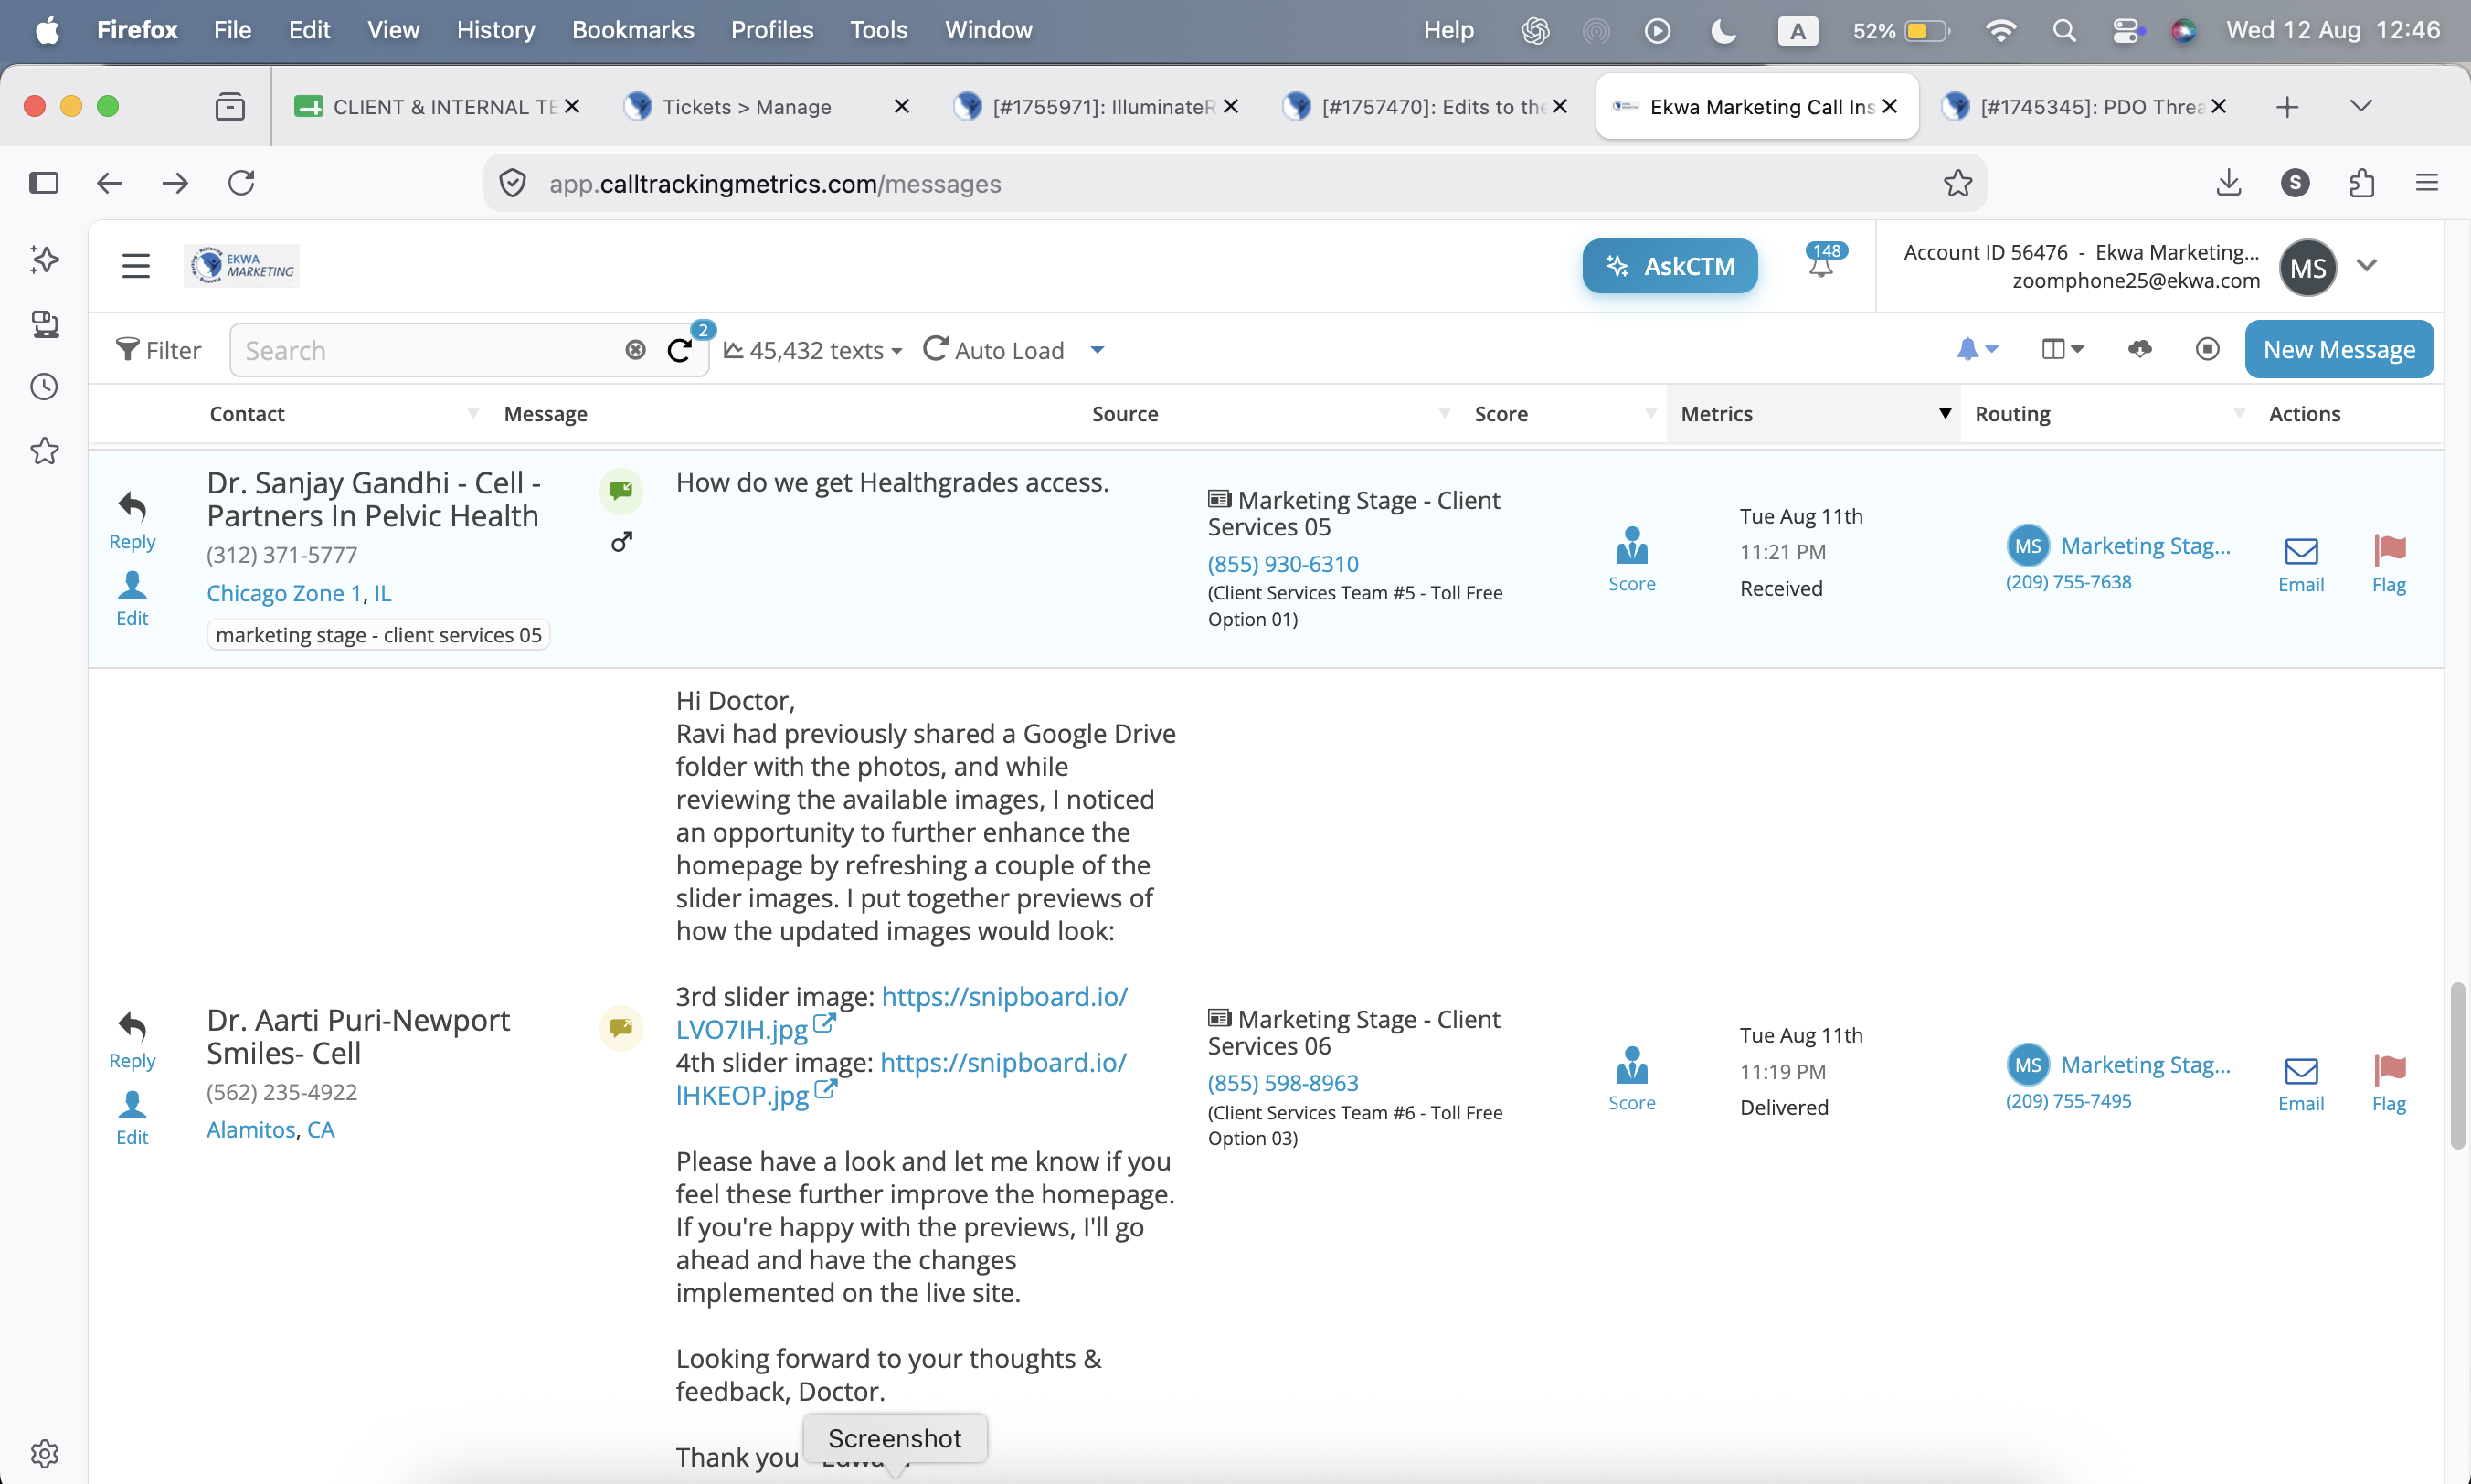Screen dimensions: 2471x1484
Task: Click the URL address bar
Action: pos(1235,183)
